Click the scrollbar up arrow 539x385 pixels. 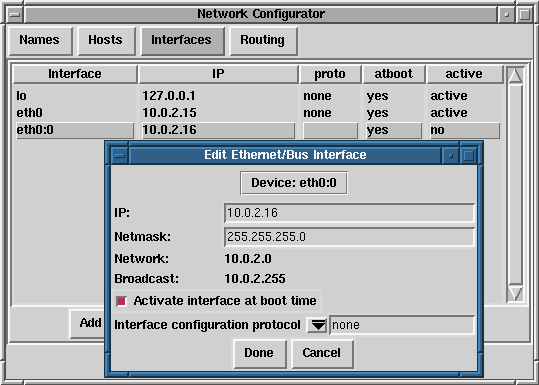[x=515, y=75]
